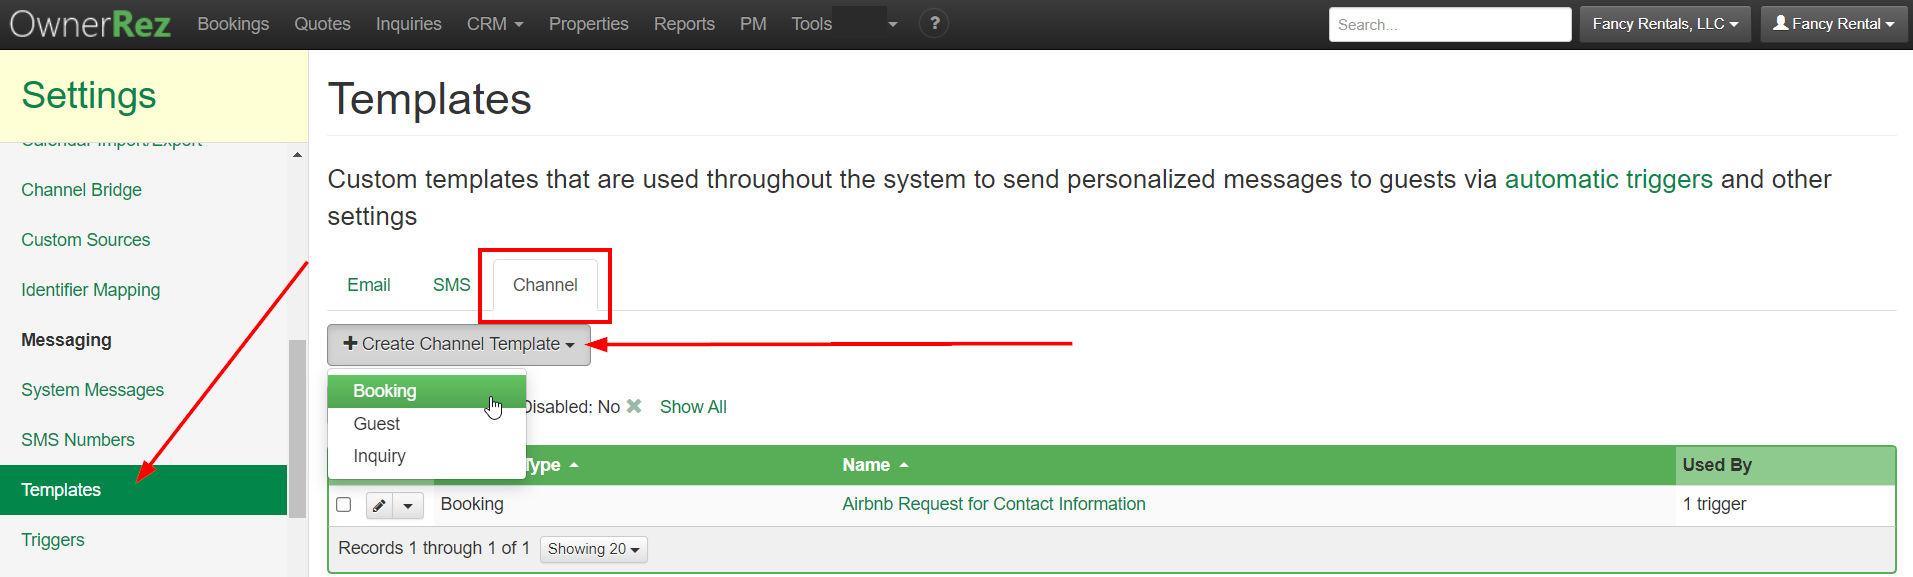Click the OwnerRez logo
Image resolution: width=1913 pixels, height=577 pixels.
tap(89, 23)
